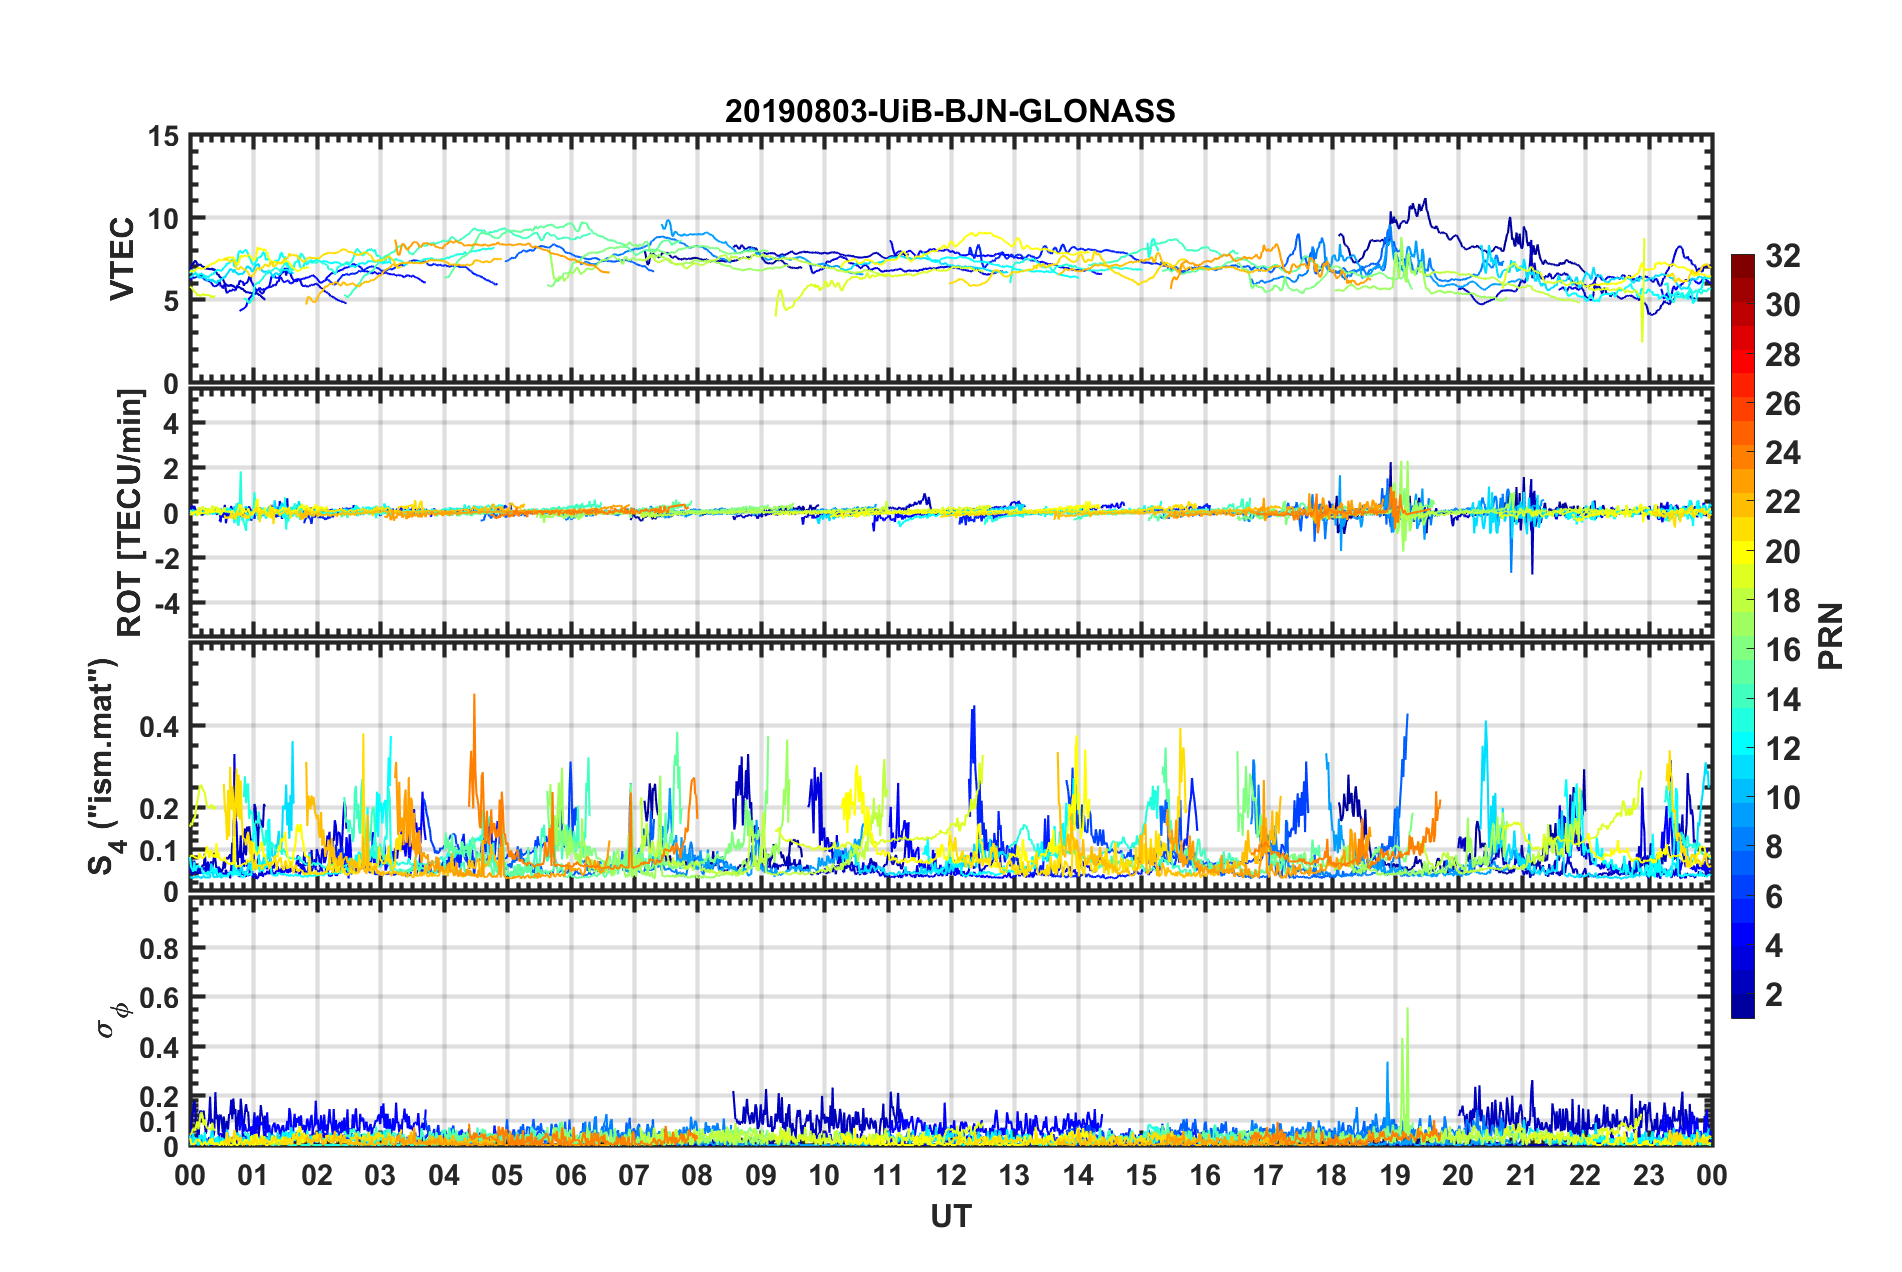
Task: Click colorbar tick label 22
Action: coord(1783,502)
